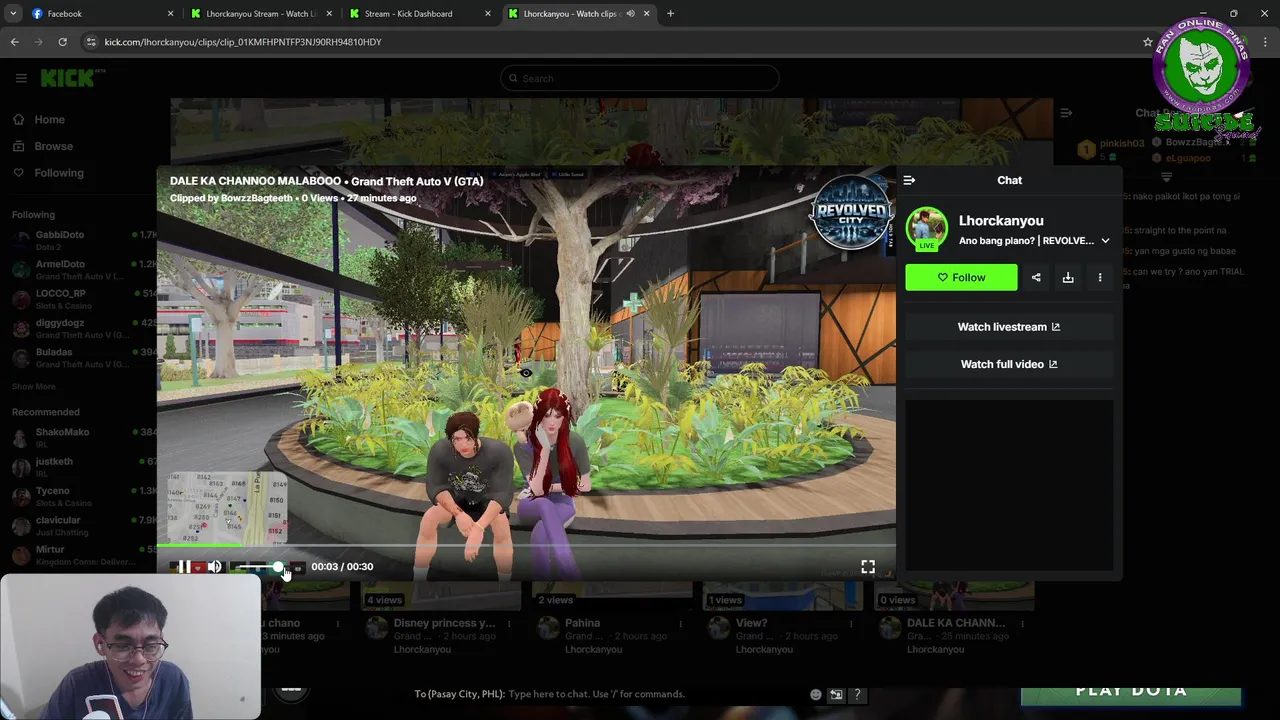Download this clip
The height and width of the screenshot is (720, 1280).
(x=1068, y=277)
